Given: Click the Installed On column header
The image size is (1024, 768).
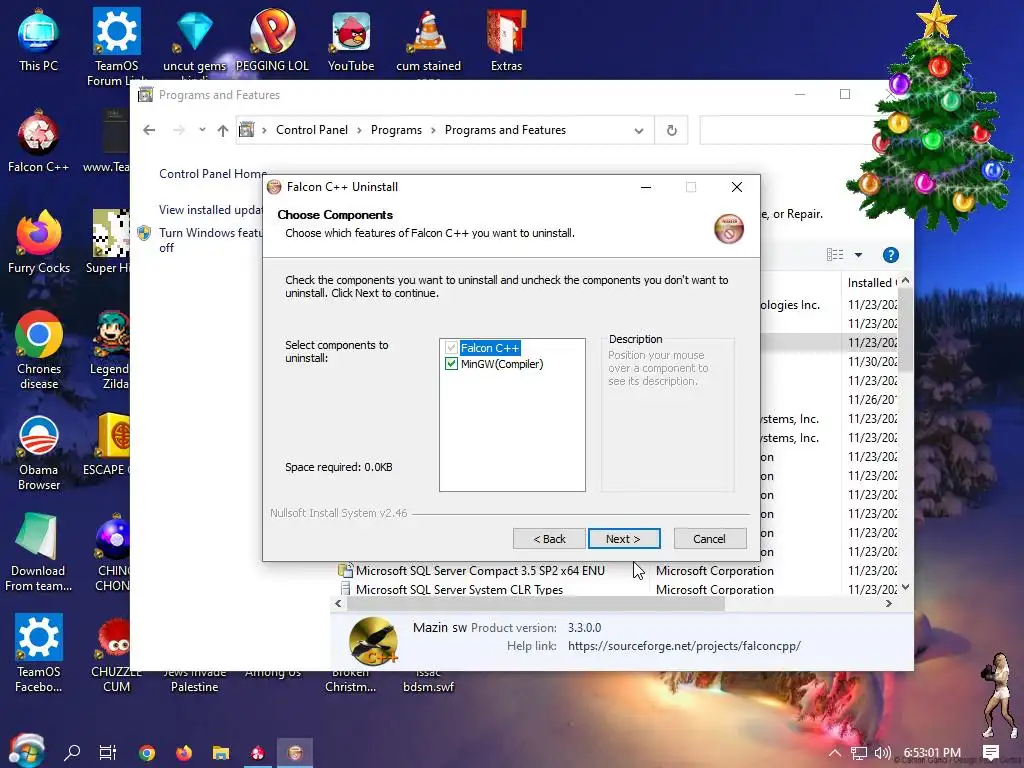Looking at the screenshot, I should (x=871, y=283).
